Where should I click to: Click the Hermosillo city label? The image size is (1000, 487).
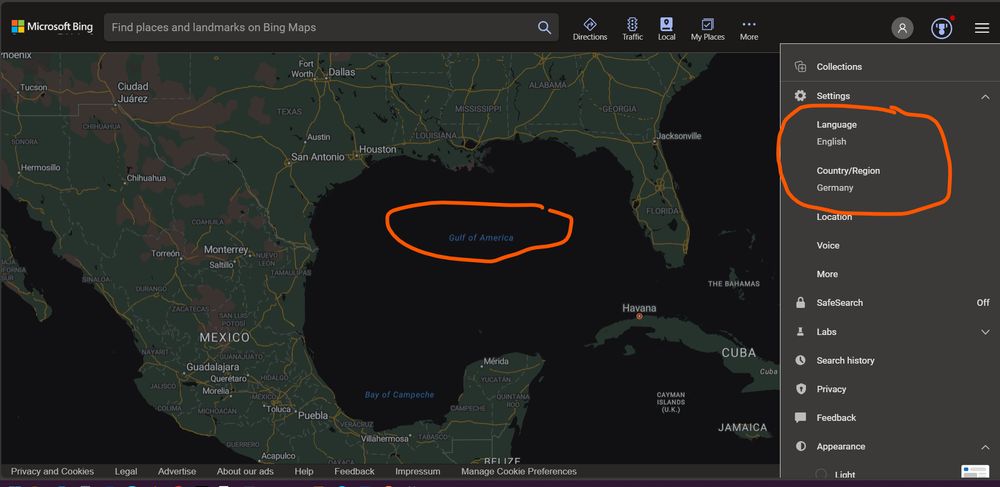click(x=40, y=168)
